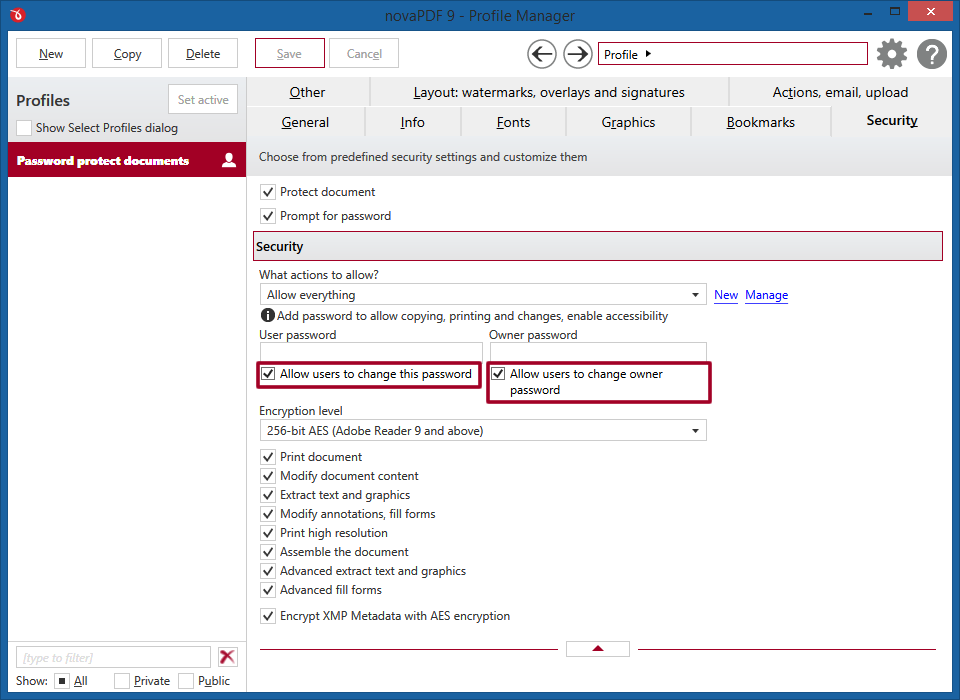Switch to the Info tab

412,122
